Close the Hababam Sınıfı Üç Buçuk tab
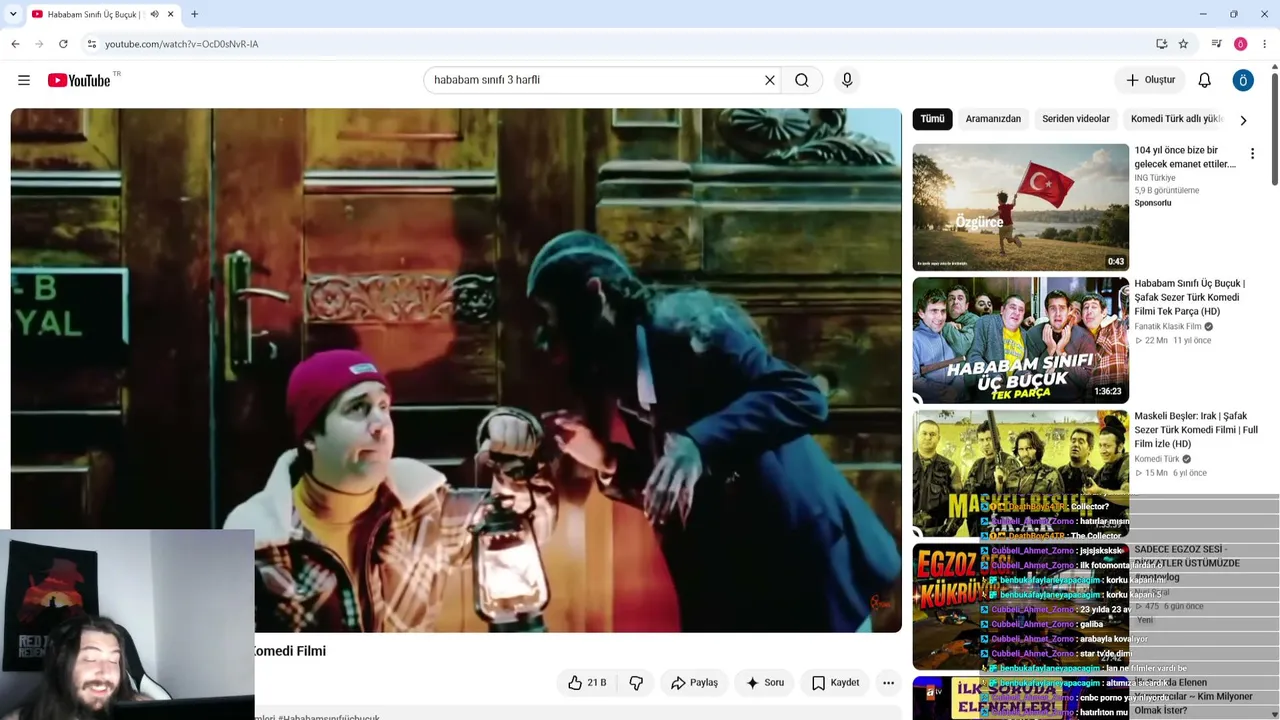The height and width of the screenshot is (720, 1280). pyautogui.click(x=171, y=14)
